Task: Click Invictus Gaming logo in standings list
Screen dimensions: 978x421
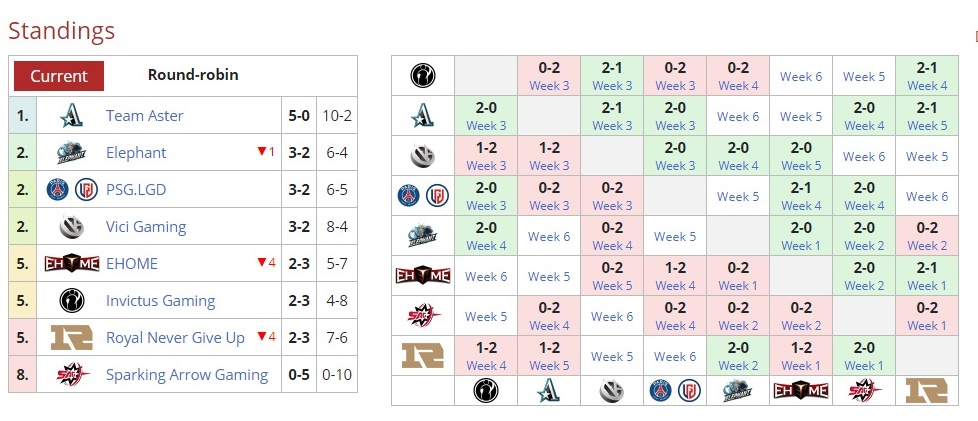Action: click(72, 301)
